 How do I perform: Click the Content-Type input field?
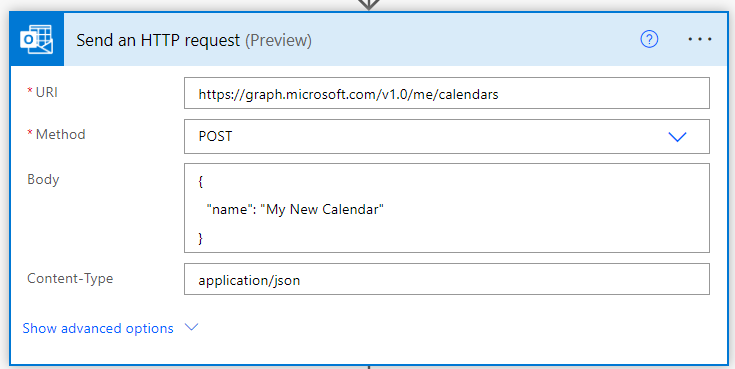point(447,279)
